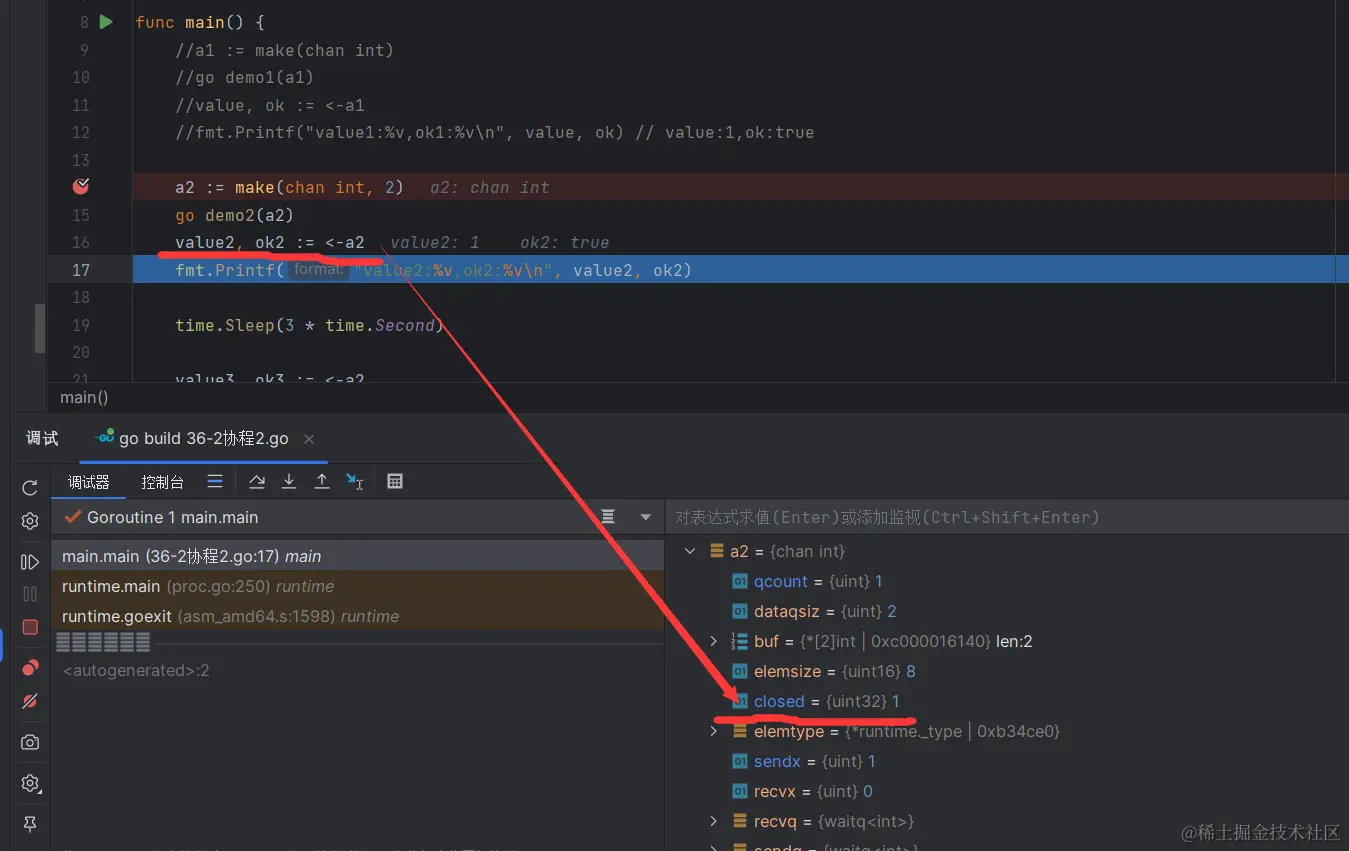The height and width of the screenshot is (851, 1349).
Task: Open the View Breakpoints dialog
Action: pyautogui.click(x=30, y=668)
